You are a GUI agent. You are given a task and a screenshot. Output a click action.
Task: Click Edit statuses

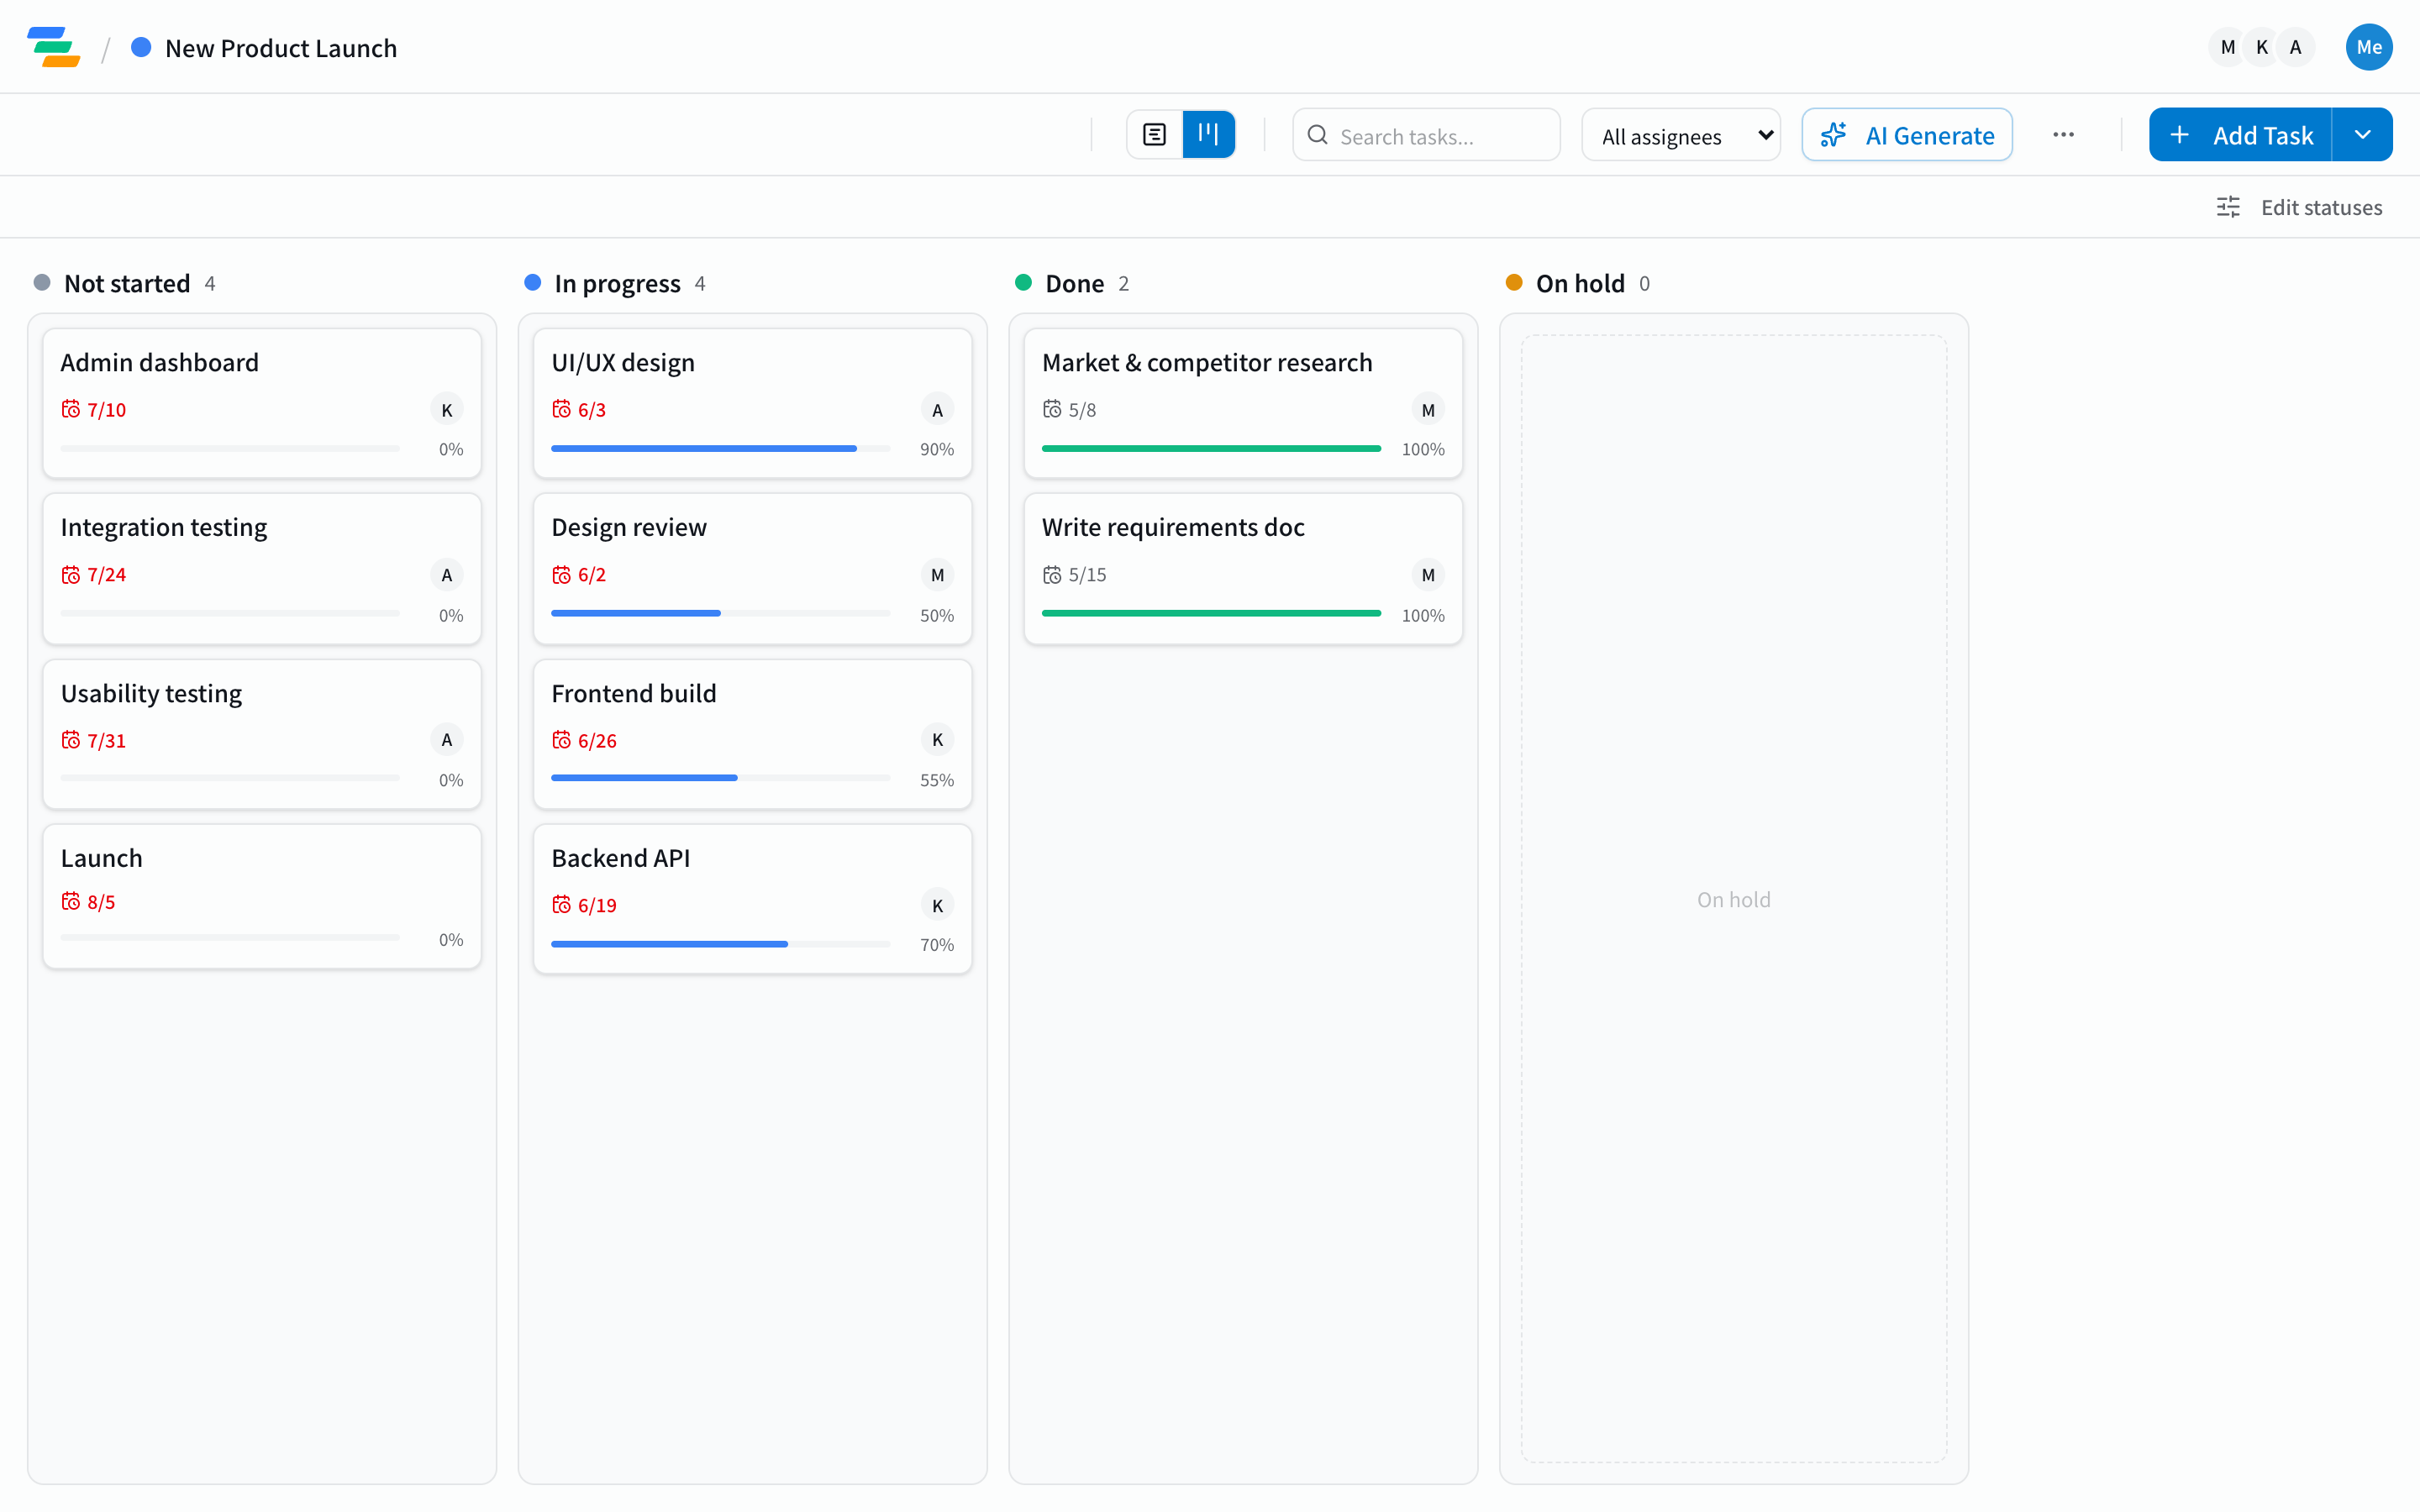pyautogui.click(x=2299, y=207)
